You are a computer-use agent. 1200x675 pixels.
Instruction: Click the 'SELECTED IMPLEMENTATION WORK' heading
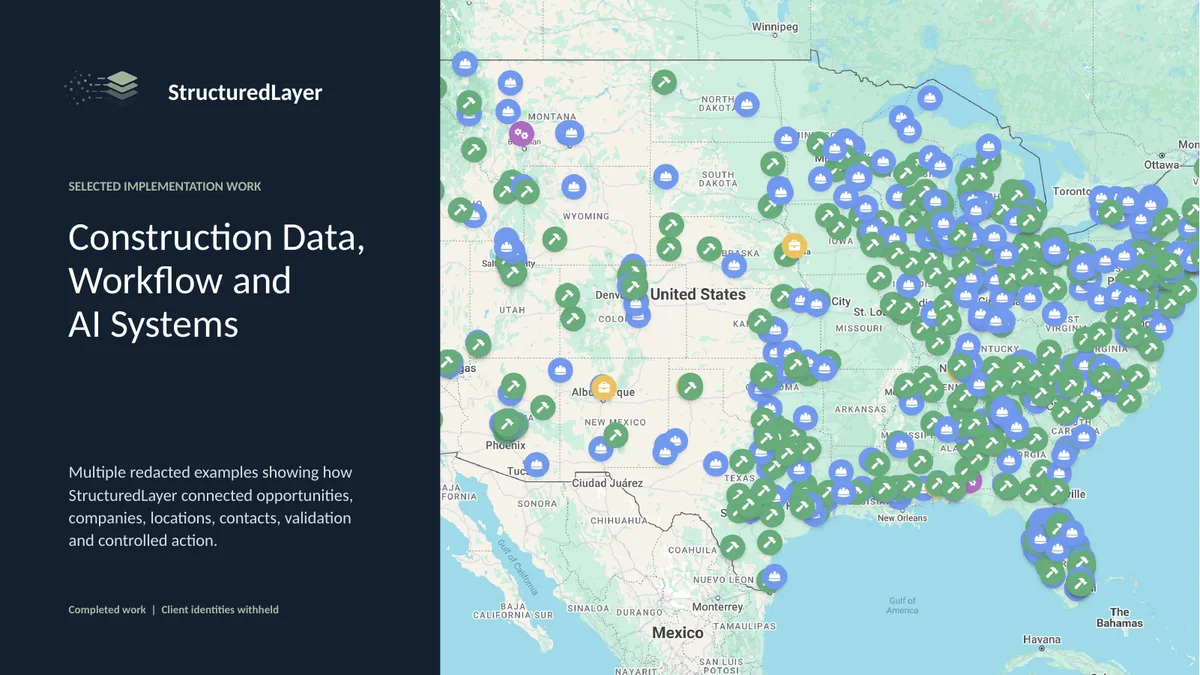point(165,186)
